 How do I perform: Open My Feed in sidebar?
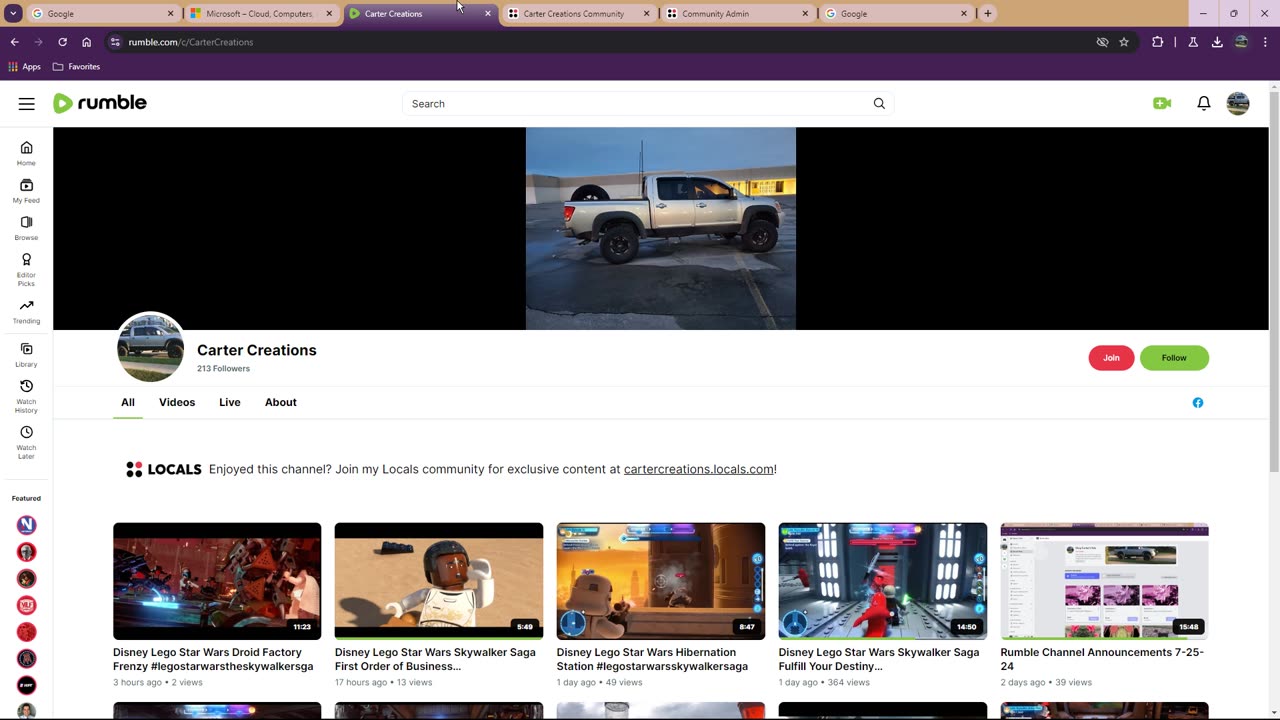point(26,191)
